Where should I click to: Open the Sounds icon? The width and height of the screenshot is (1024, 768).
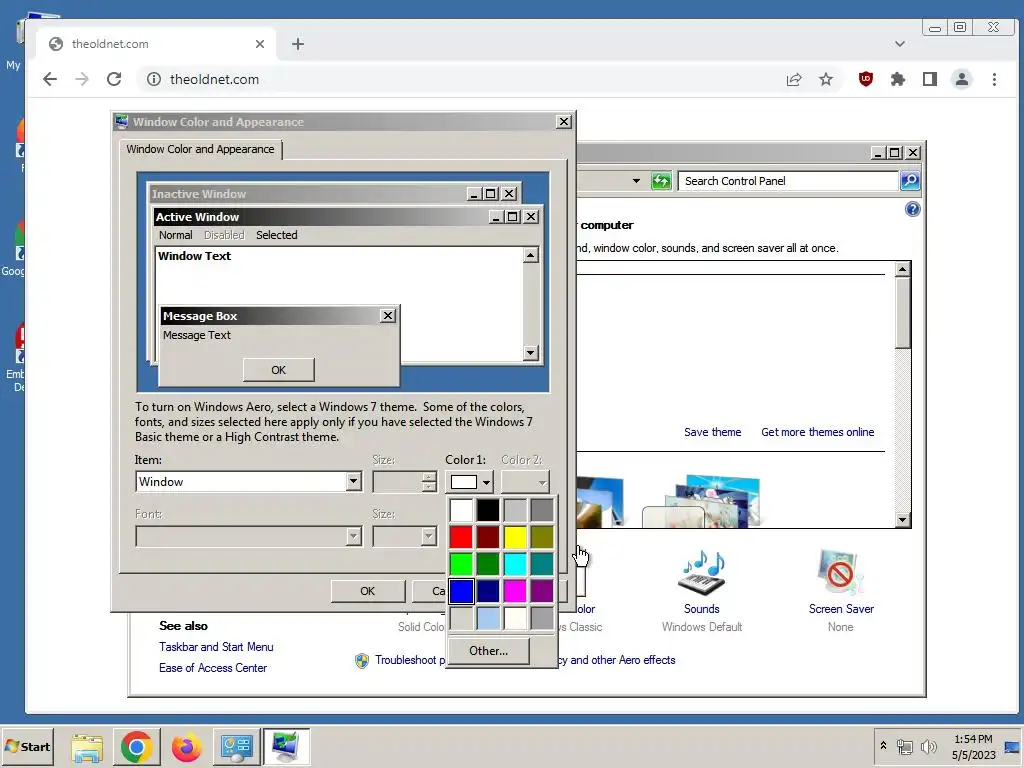coord(702,573)
